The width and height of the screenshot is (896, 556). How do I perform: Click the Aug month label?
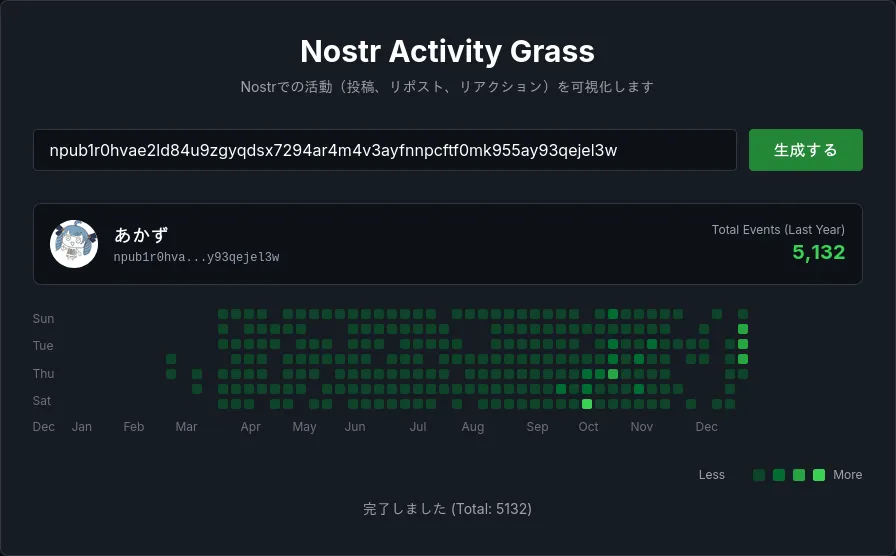[x=473, y=427]
